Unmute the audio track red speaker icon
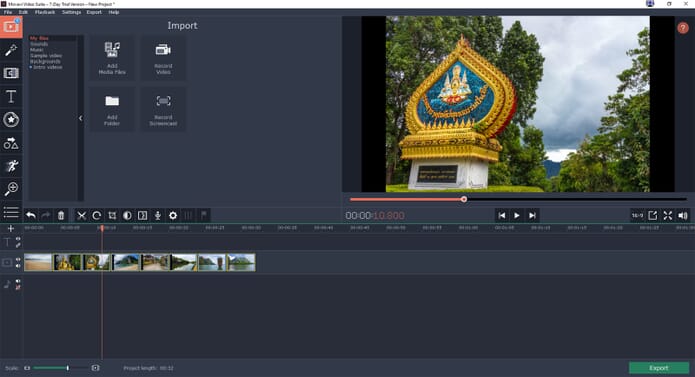Screen dimensions: 695x377 [18, 288]
